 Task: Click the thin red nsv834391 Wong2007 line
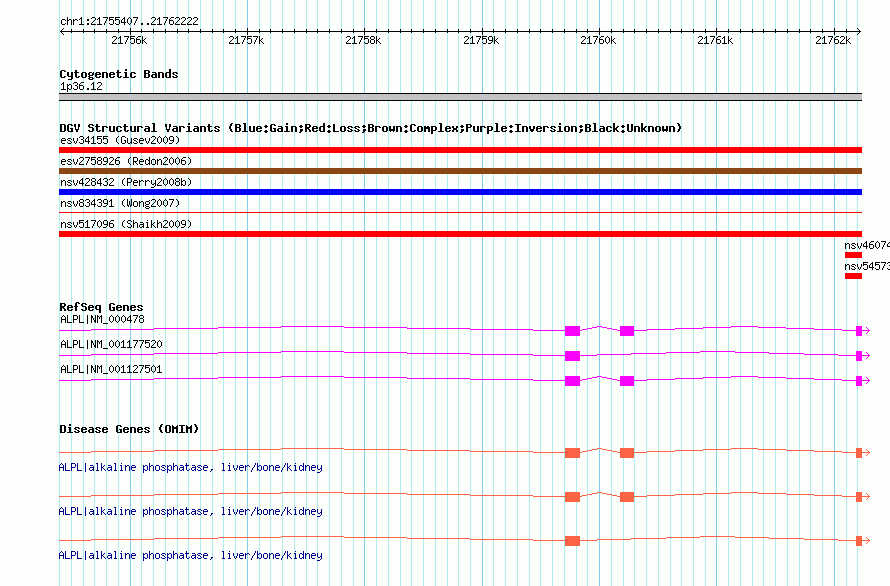pyautogui.click(x=460, y=212)
